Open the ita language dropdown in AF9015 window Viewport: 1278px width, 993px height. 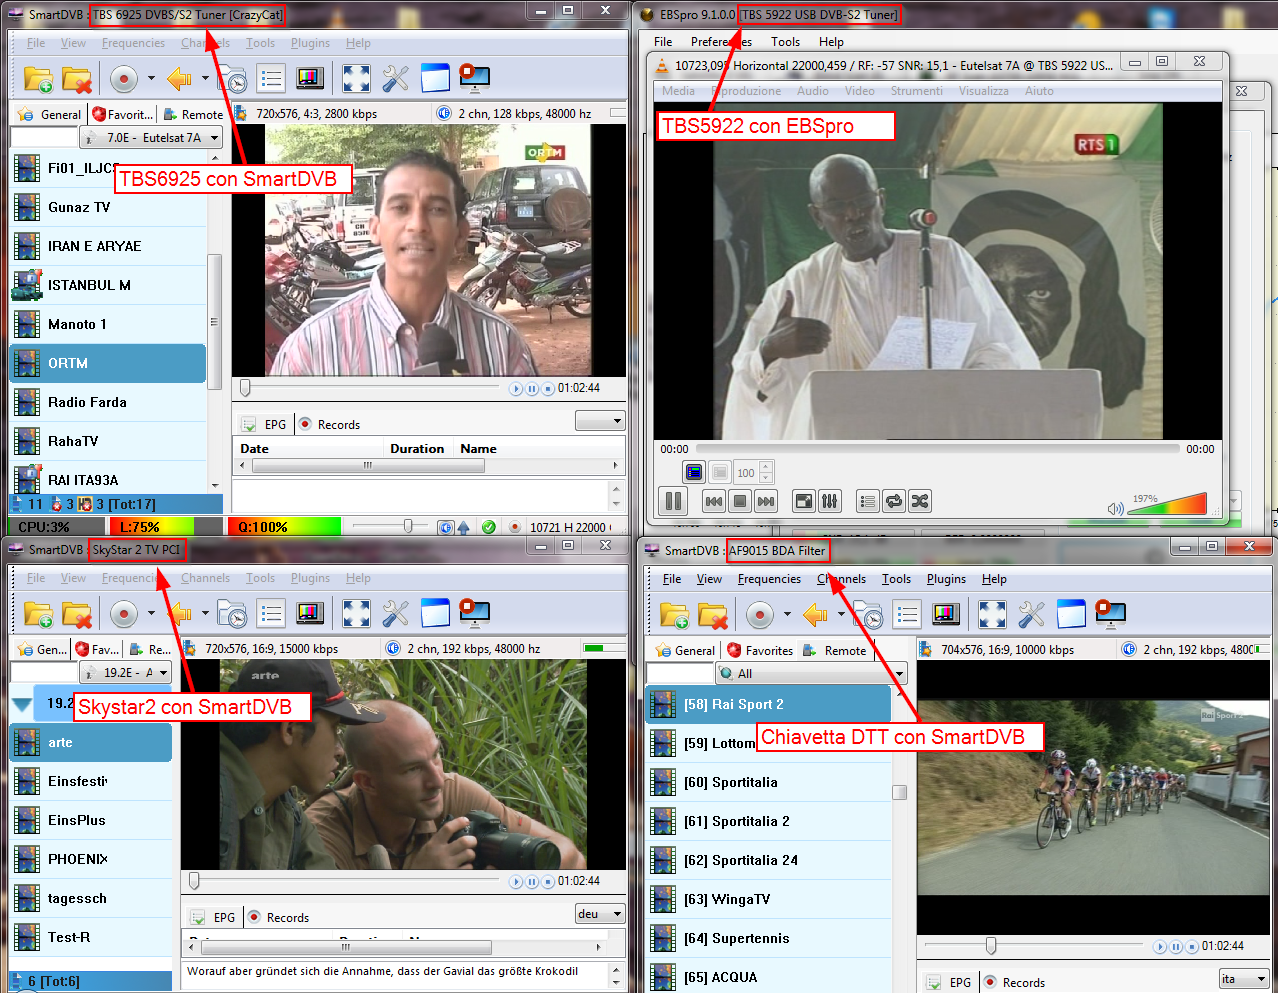1244,979
